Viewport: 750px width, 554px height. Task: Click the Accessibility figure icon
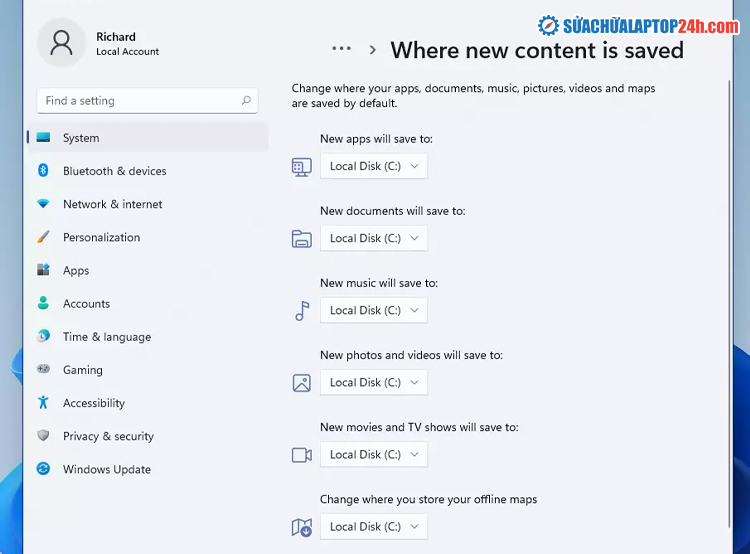click(43, 403)
